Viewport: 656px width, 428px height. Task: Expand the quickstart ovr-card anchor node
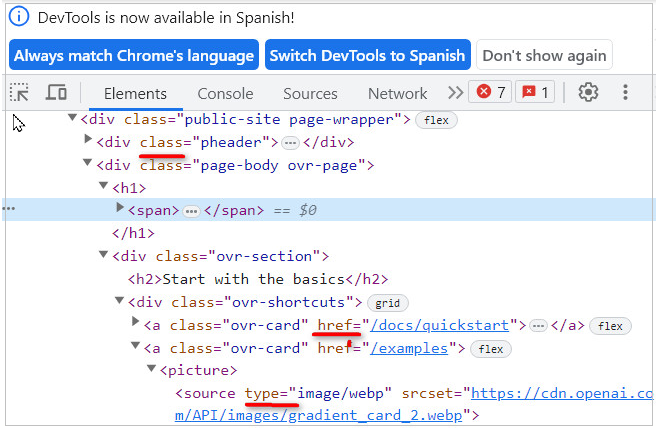coord(136,325)
